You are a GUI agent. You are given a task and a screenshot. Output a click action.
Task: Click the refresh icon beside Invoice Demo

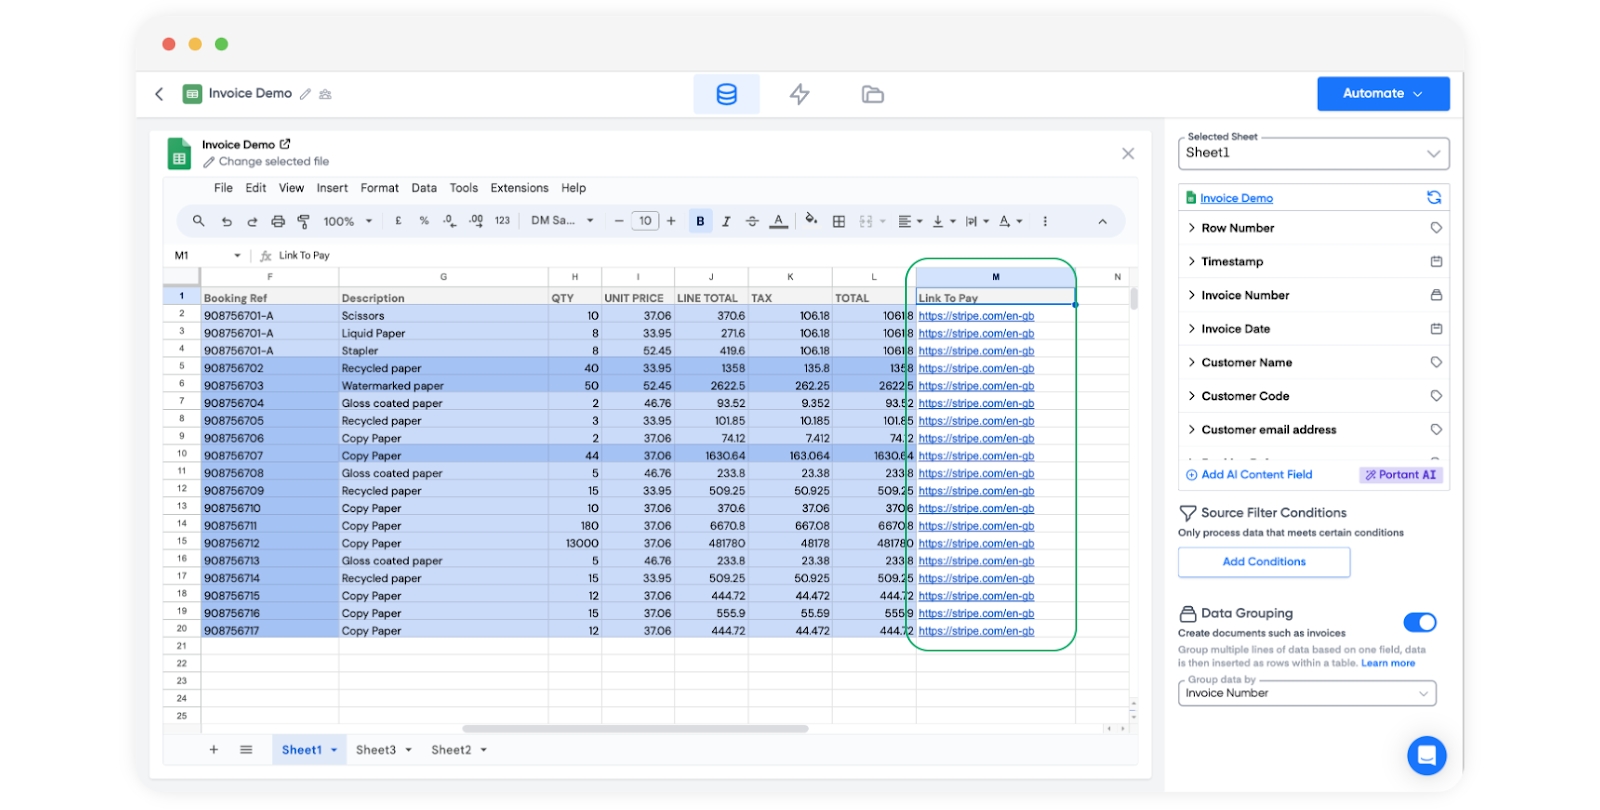click(1434, 198)
